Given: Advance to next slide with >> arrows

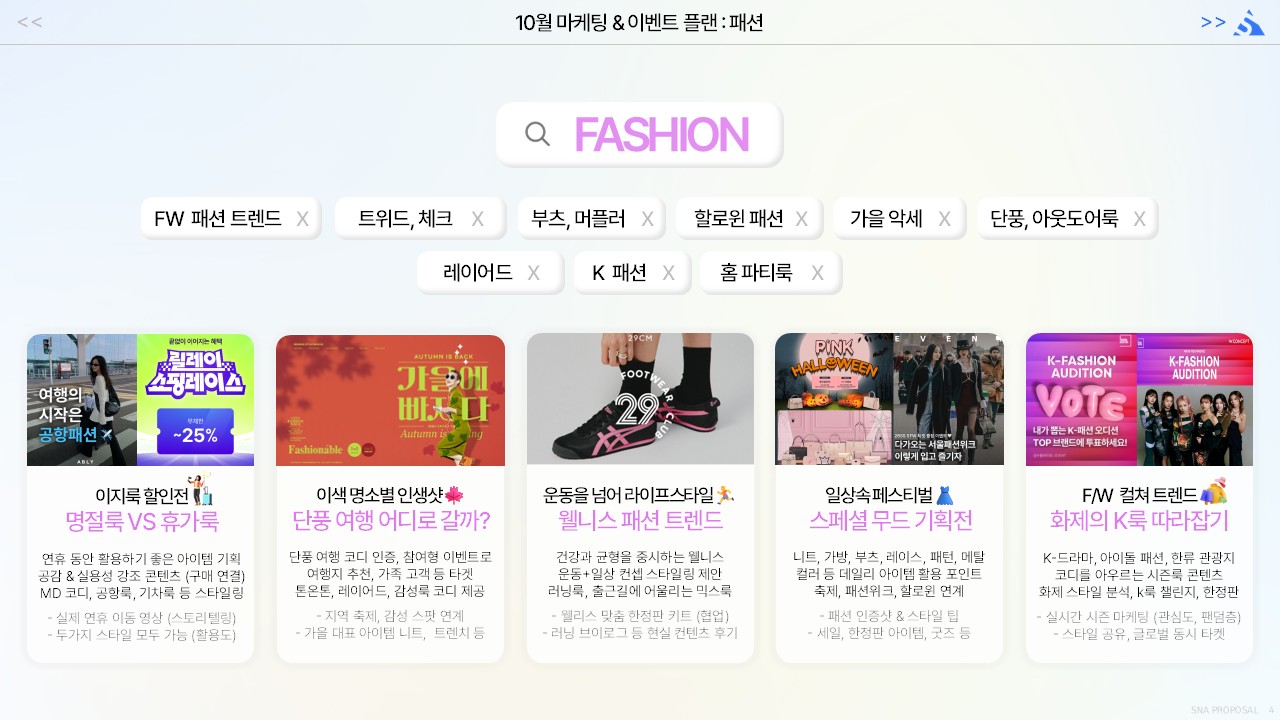Looking at the screenshot, I should [1213, 22].
